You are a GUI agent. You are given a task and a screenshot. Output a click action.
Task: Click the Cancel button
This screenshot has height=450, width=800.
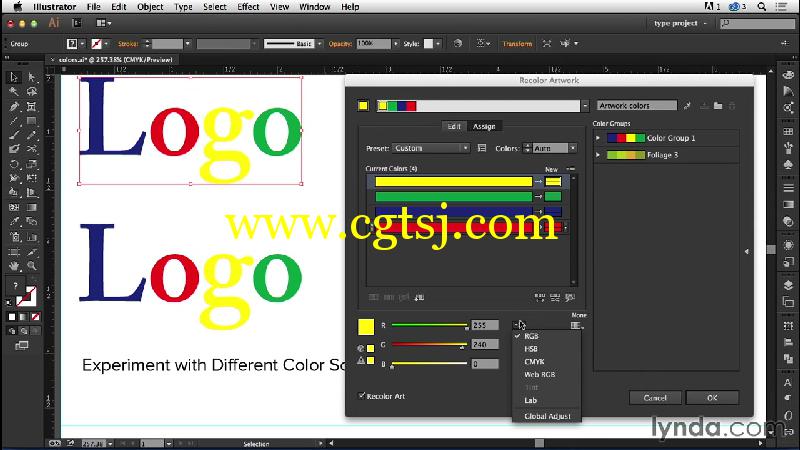tap(655, 397)
